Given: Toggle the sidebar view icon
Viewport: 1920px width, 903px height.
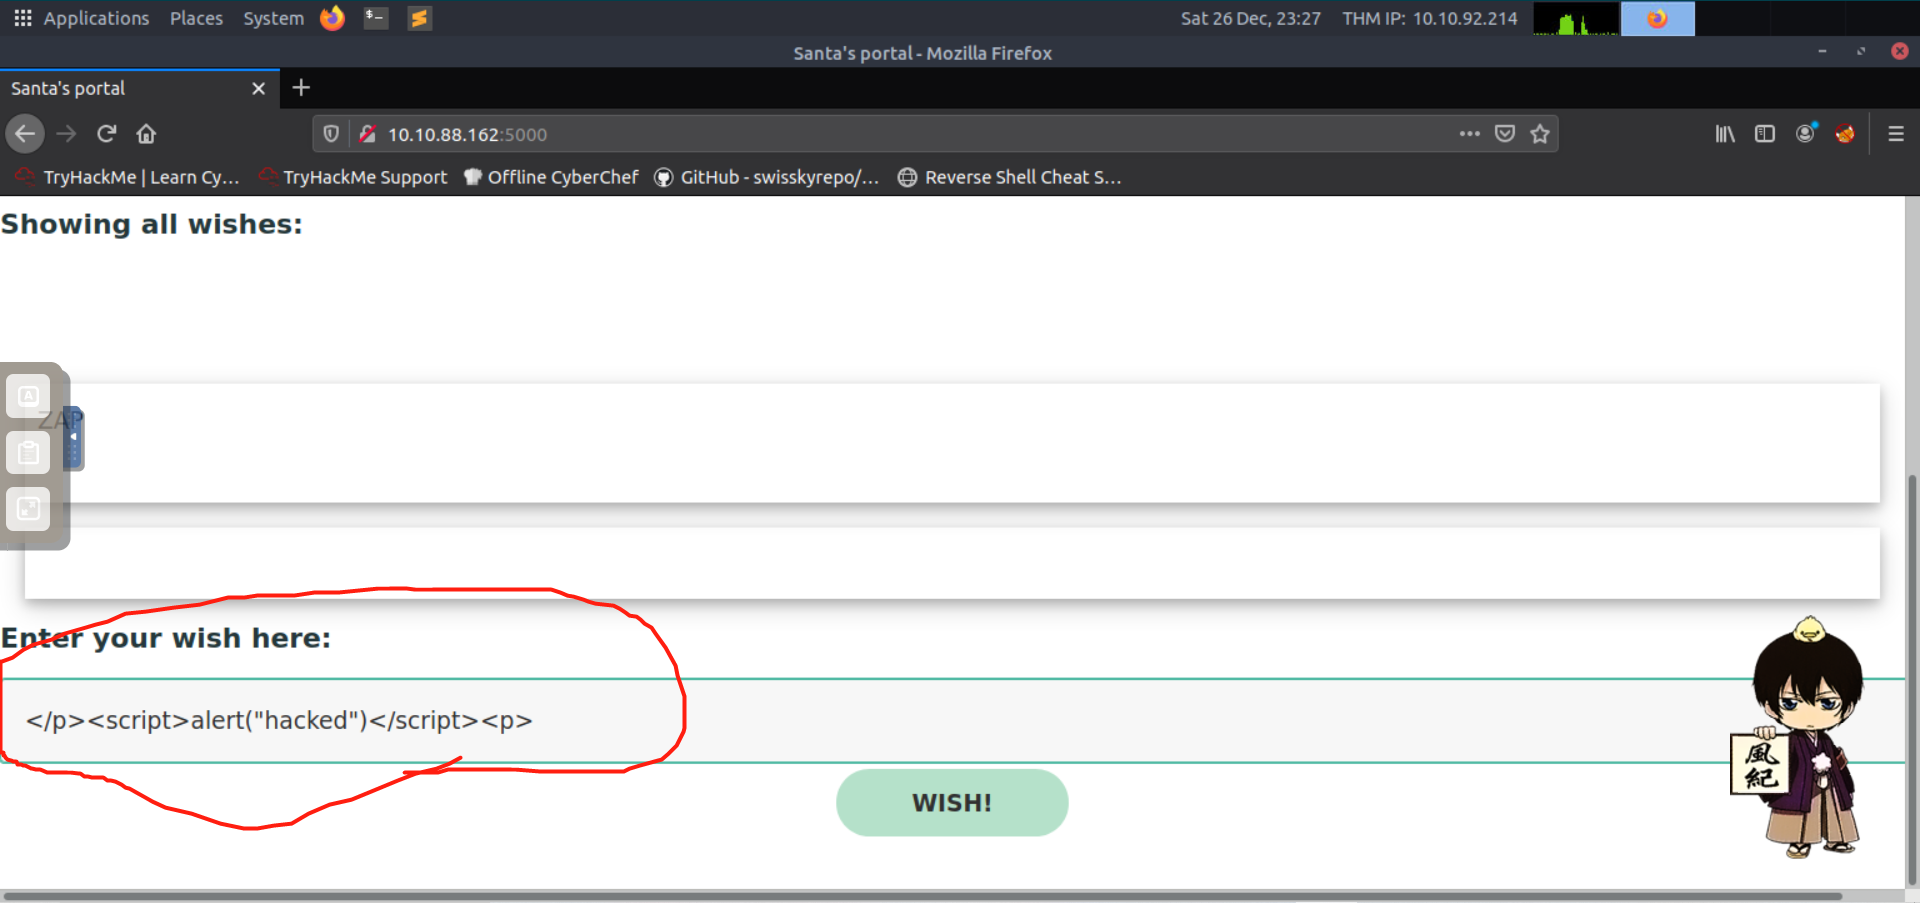Looking at the screenshot, I should click(x=1765, y=134).
